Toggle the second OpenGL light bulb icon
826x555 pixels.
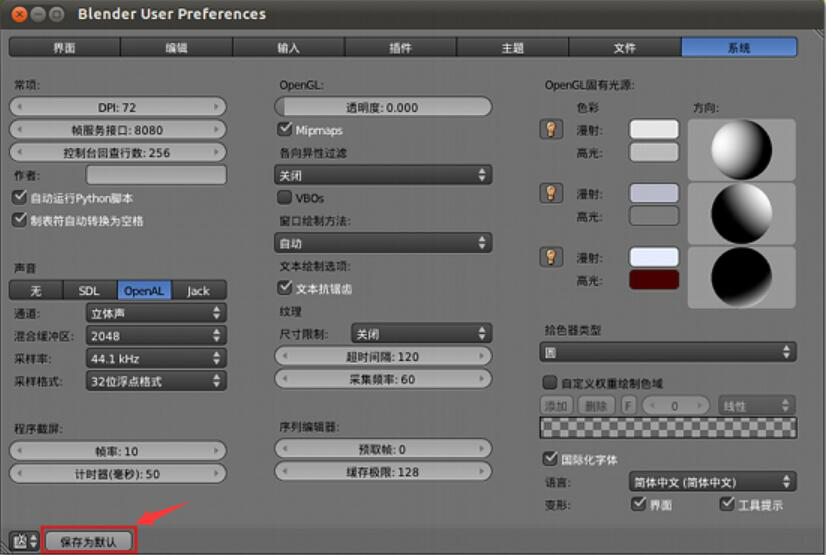tap(551, 193)
